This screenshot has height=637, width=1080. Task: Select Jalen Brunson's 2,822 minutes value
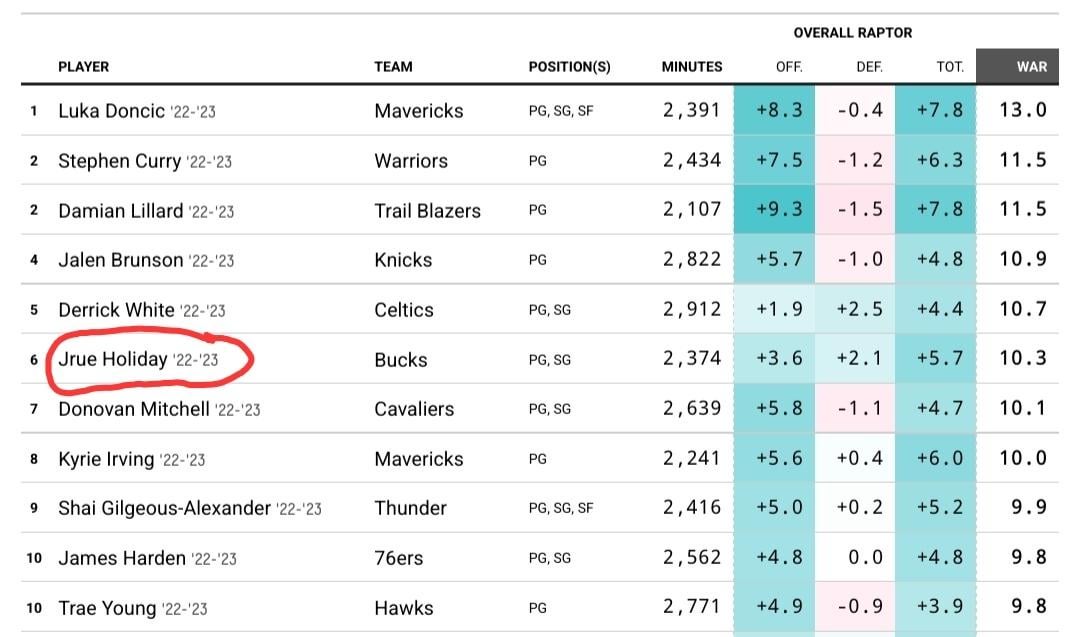tap(691, 260)
